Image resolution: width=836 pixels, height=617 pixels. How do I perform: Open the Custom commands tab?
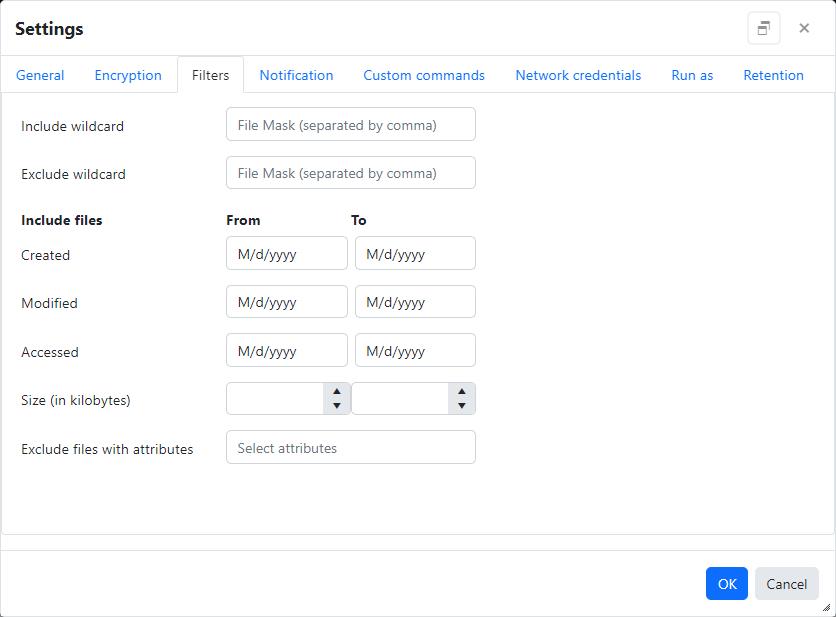tap(424, 75)
